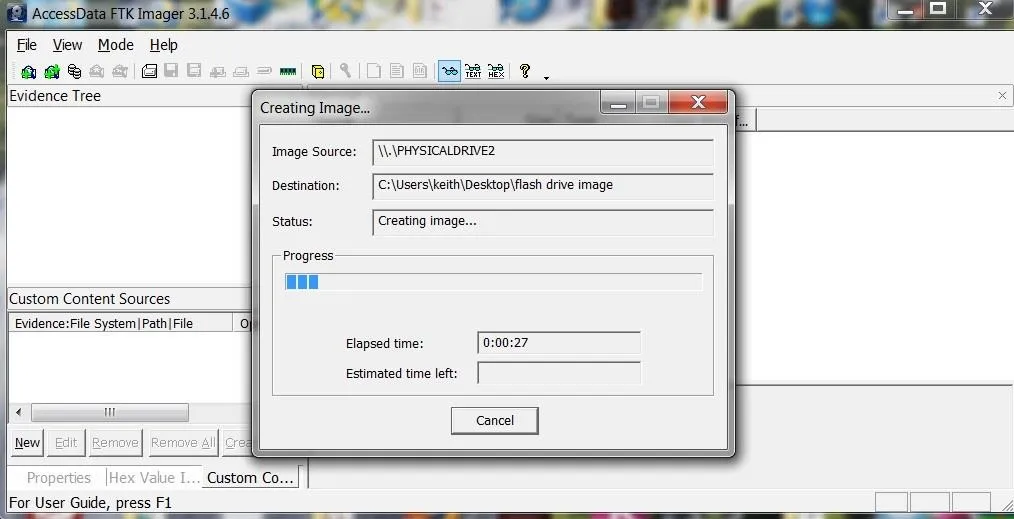Open the toolbar options dropdown arrow
The width and height of the screenshot is (1014, 519).
pos(546,78)
